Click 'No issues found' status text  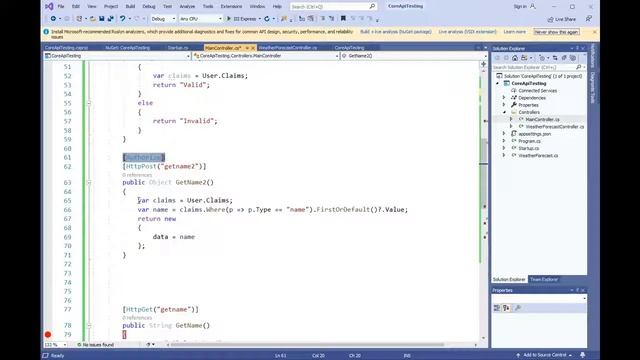coord(98,345)
